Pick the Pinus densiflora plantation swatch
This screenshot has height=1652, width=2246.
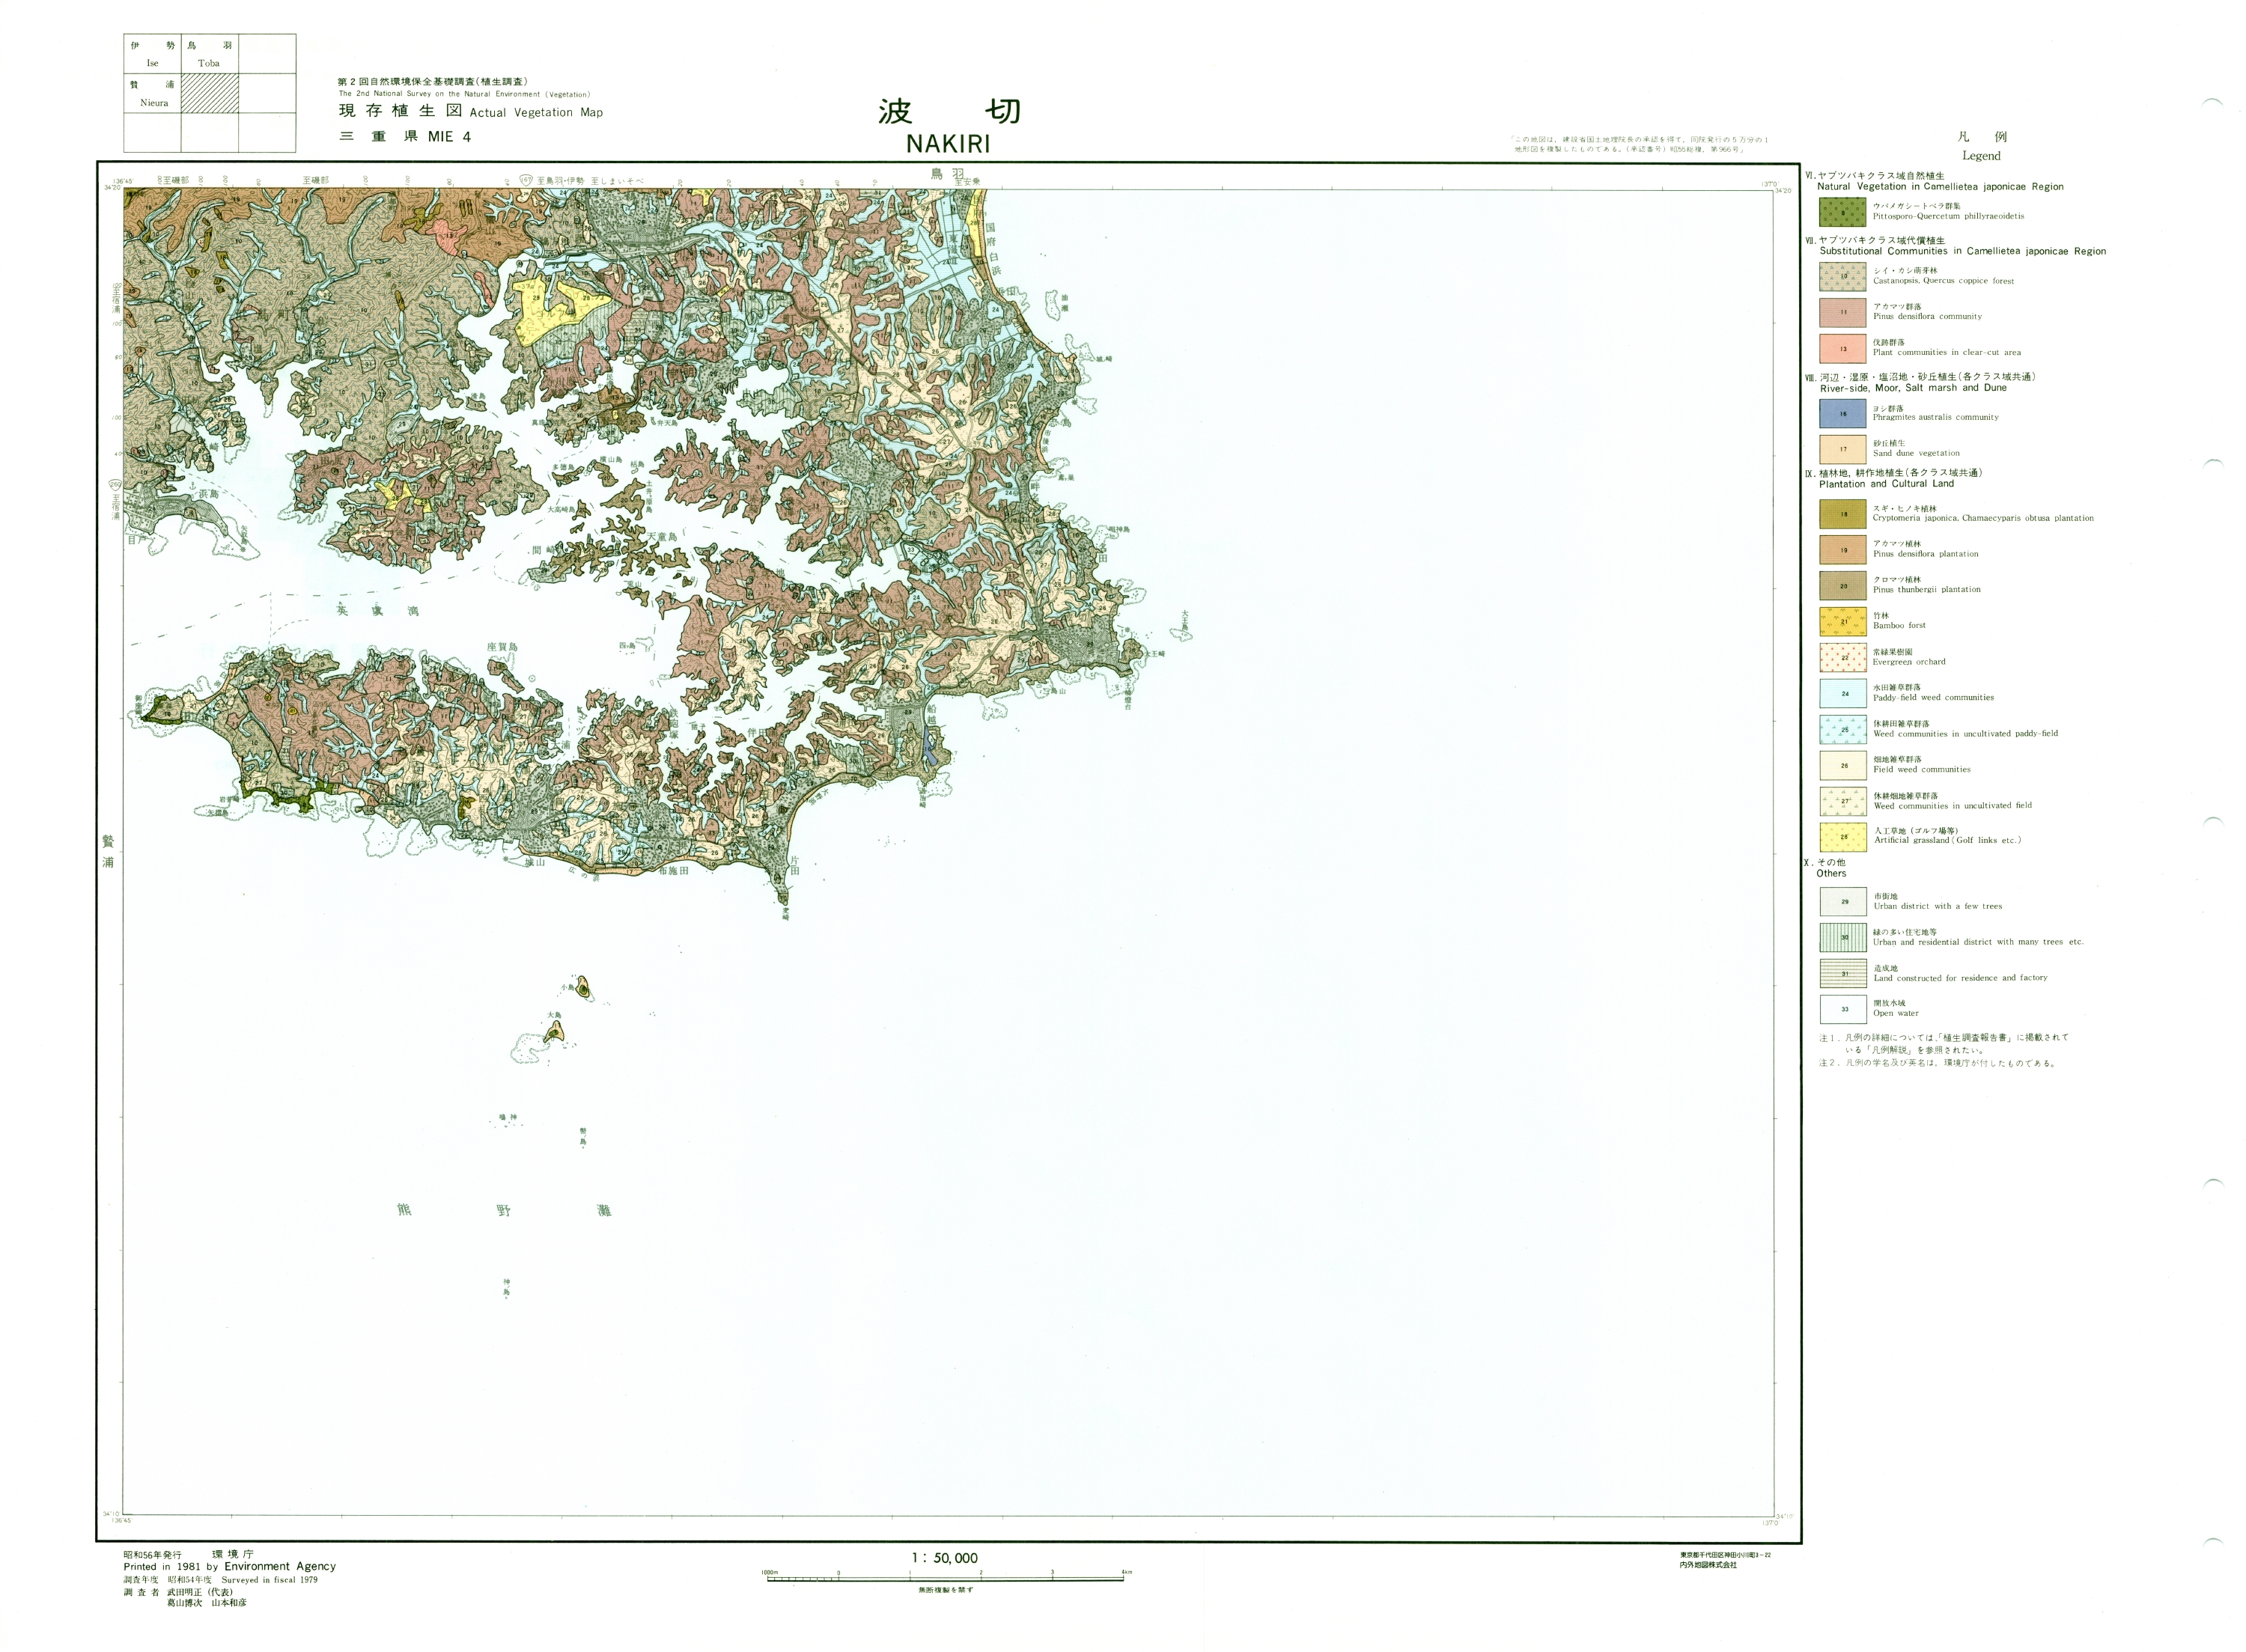1842,550
